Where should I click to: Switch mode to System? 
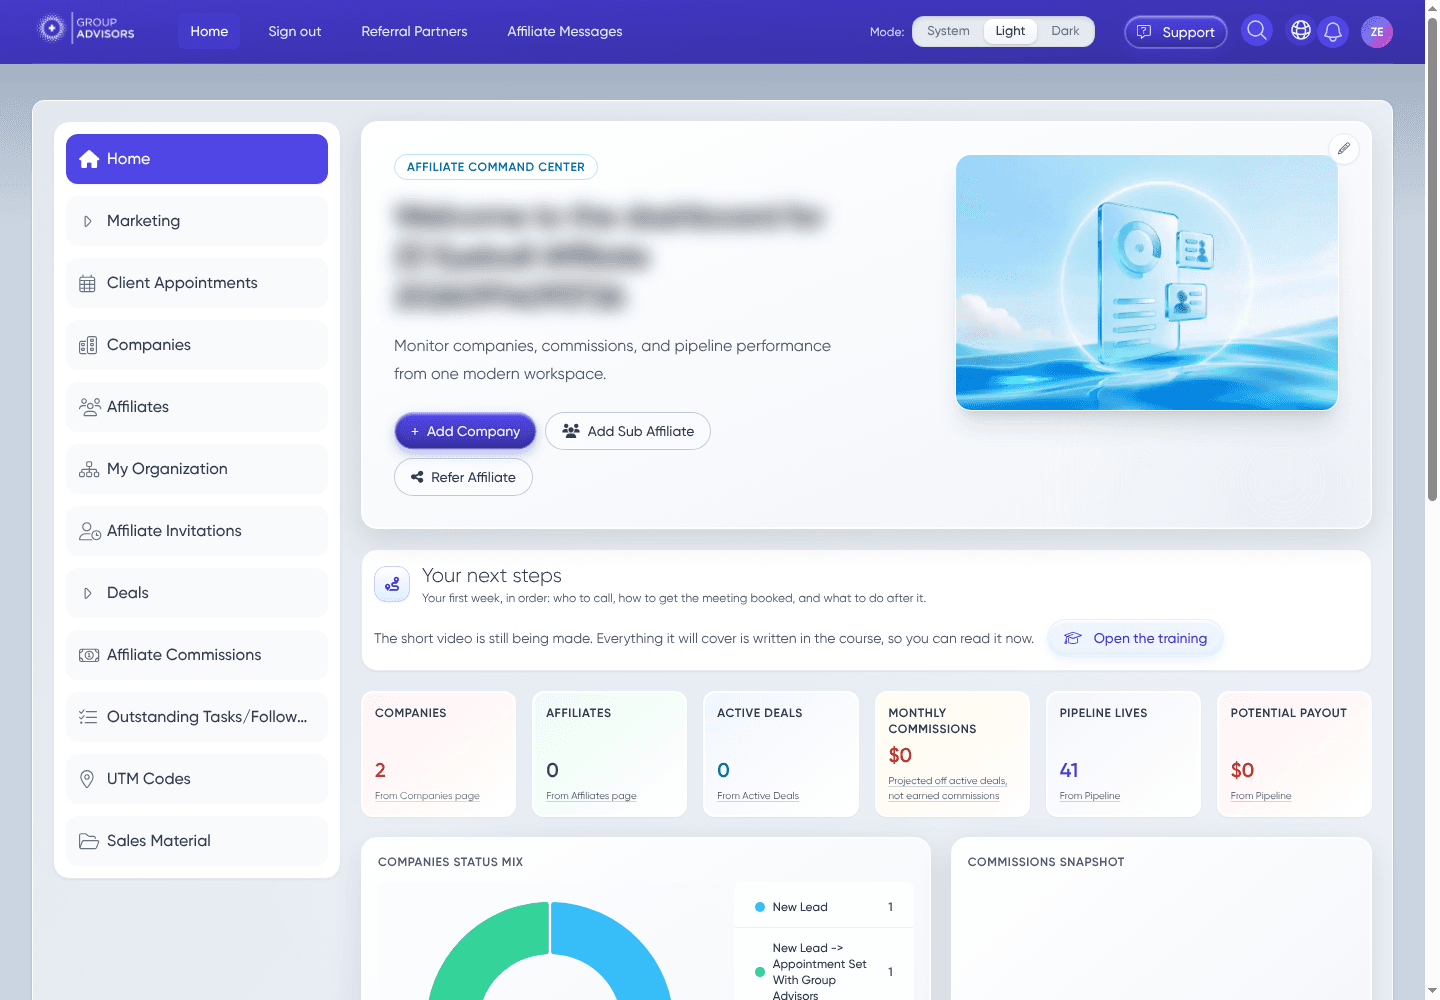pyautogui.click(x=948, y=31)
